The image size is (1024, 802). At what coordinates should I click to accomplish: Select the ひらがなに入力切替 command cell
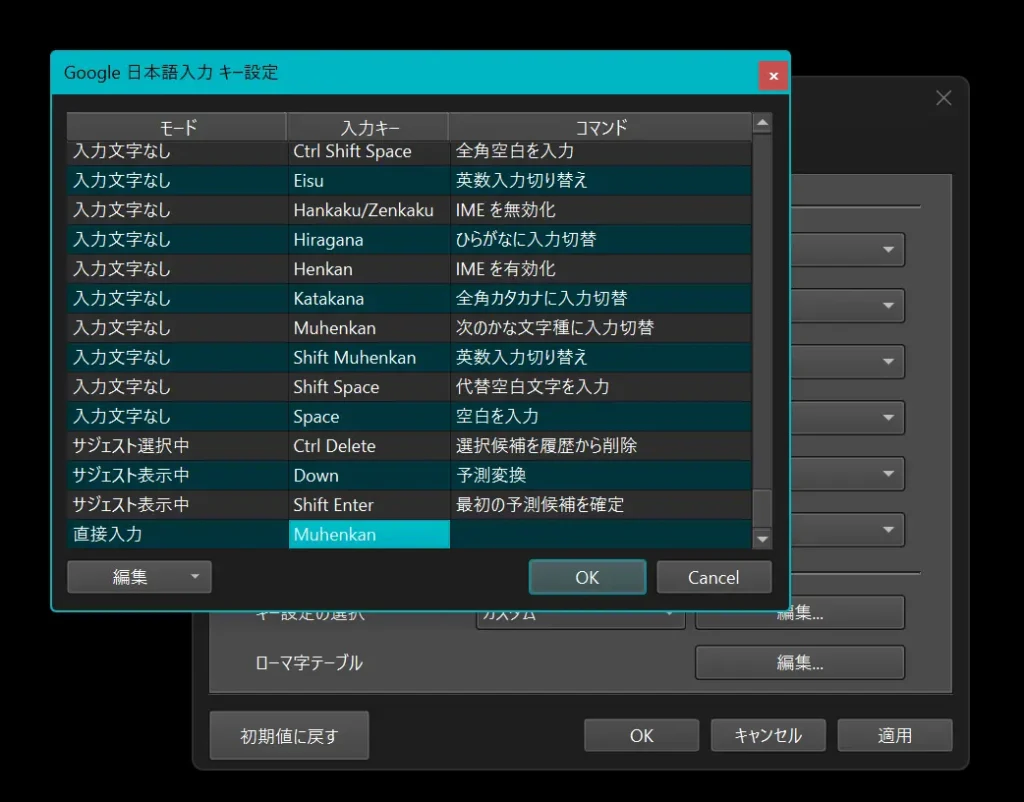pyautogui.click(x=601, y=239)
